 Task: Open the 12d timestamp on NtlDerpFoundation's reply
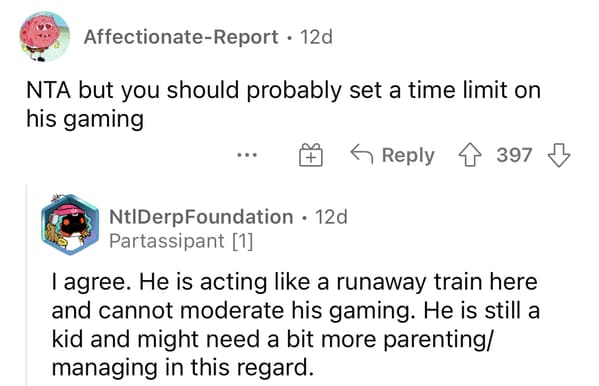[331, 217]
